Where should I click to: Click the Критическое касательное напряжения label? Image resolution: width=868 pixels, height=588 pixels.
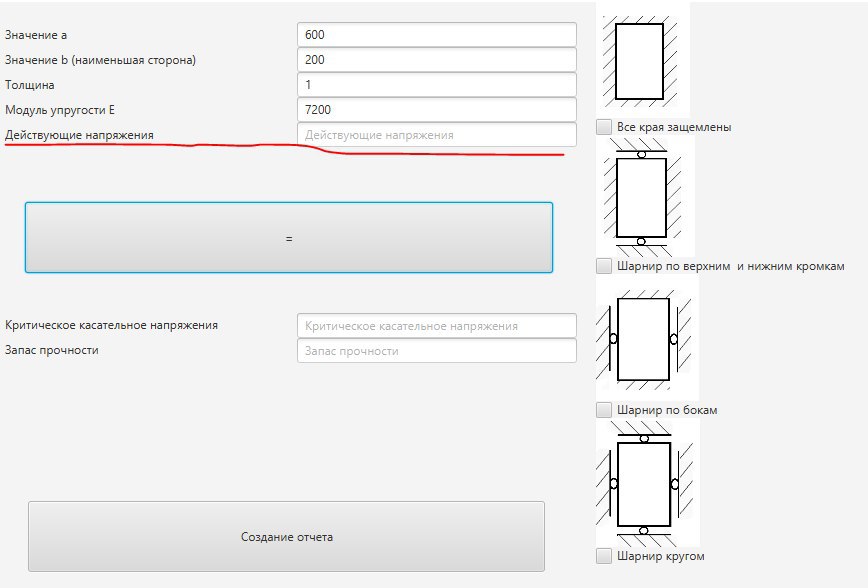(111, 325)
